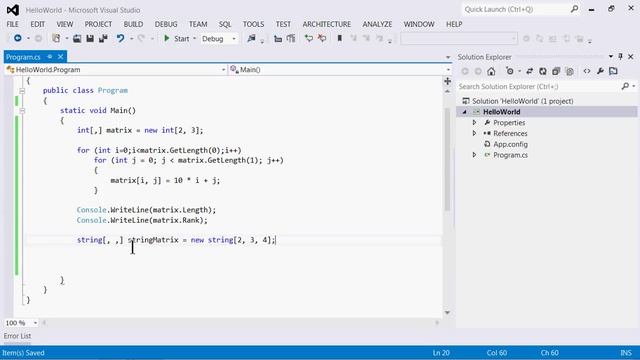Click Pending Changes Filter in Solution Explorer
The height and width of the screenshot is (360, 640).
click(510, 71)
